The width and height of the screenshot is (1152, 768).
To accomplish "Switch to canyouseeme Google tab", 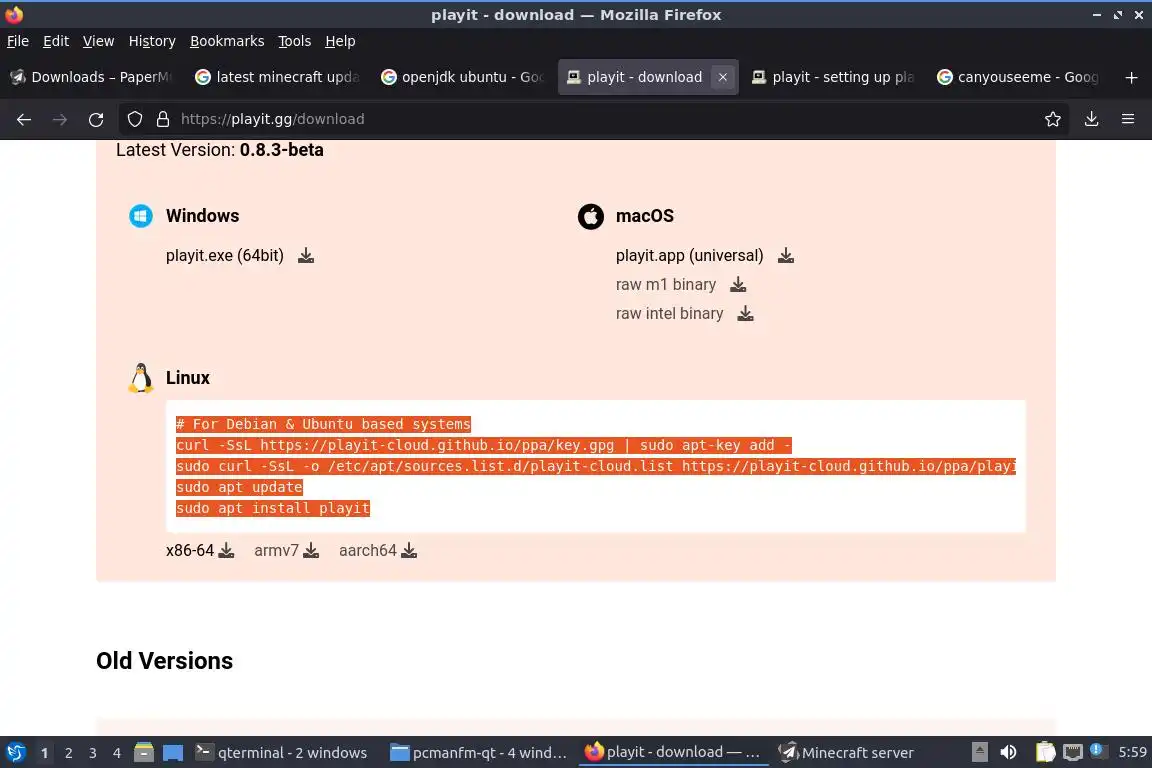I will tap(1018, 77).
